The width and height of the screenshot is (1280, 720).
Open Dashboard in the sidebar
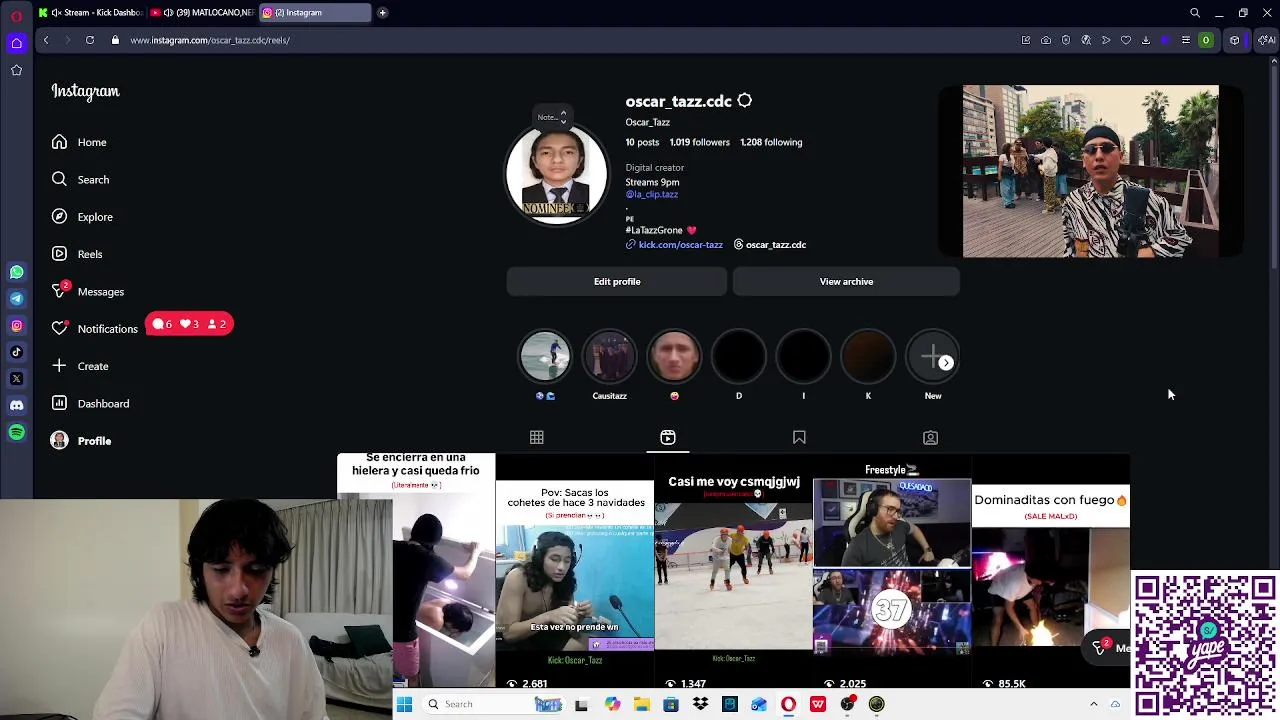(91, 403)
